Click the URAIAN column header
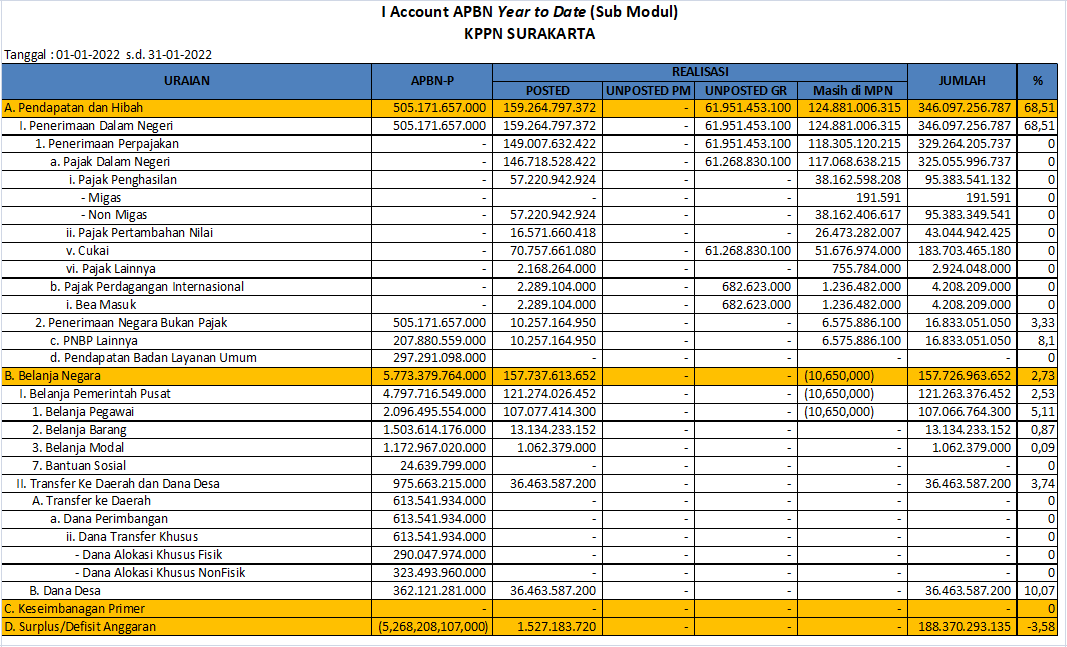Image resolution: width=1067 pixels, height=647 pixels. [186, 81]
